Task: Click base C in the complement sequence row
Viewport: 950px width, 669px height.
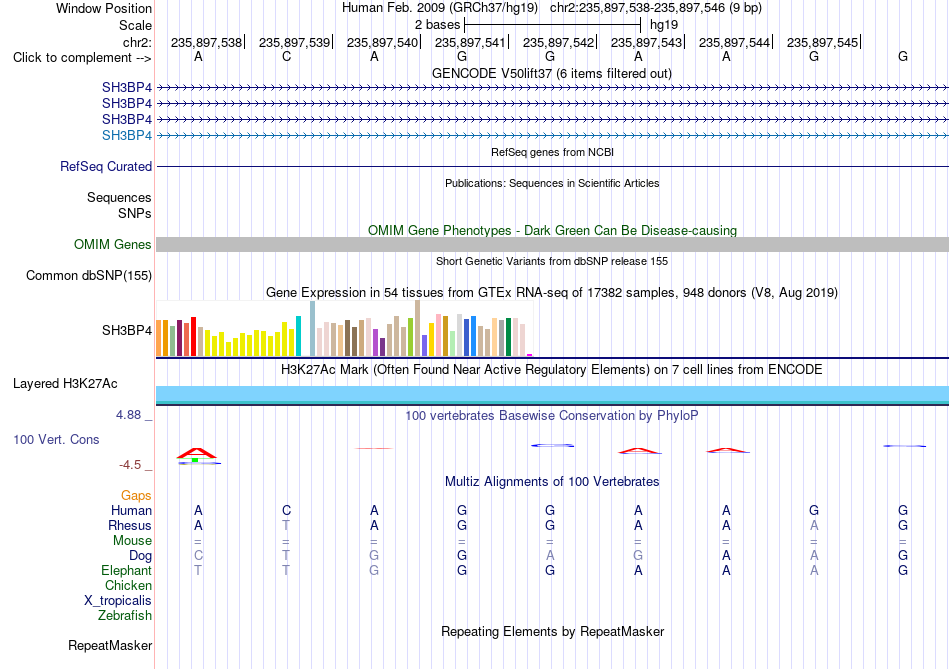Action: coord(287,56)
